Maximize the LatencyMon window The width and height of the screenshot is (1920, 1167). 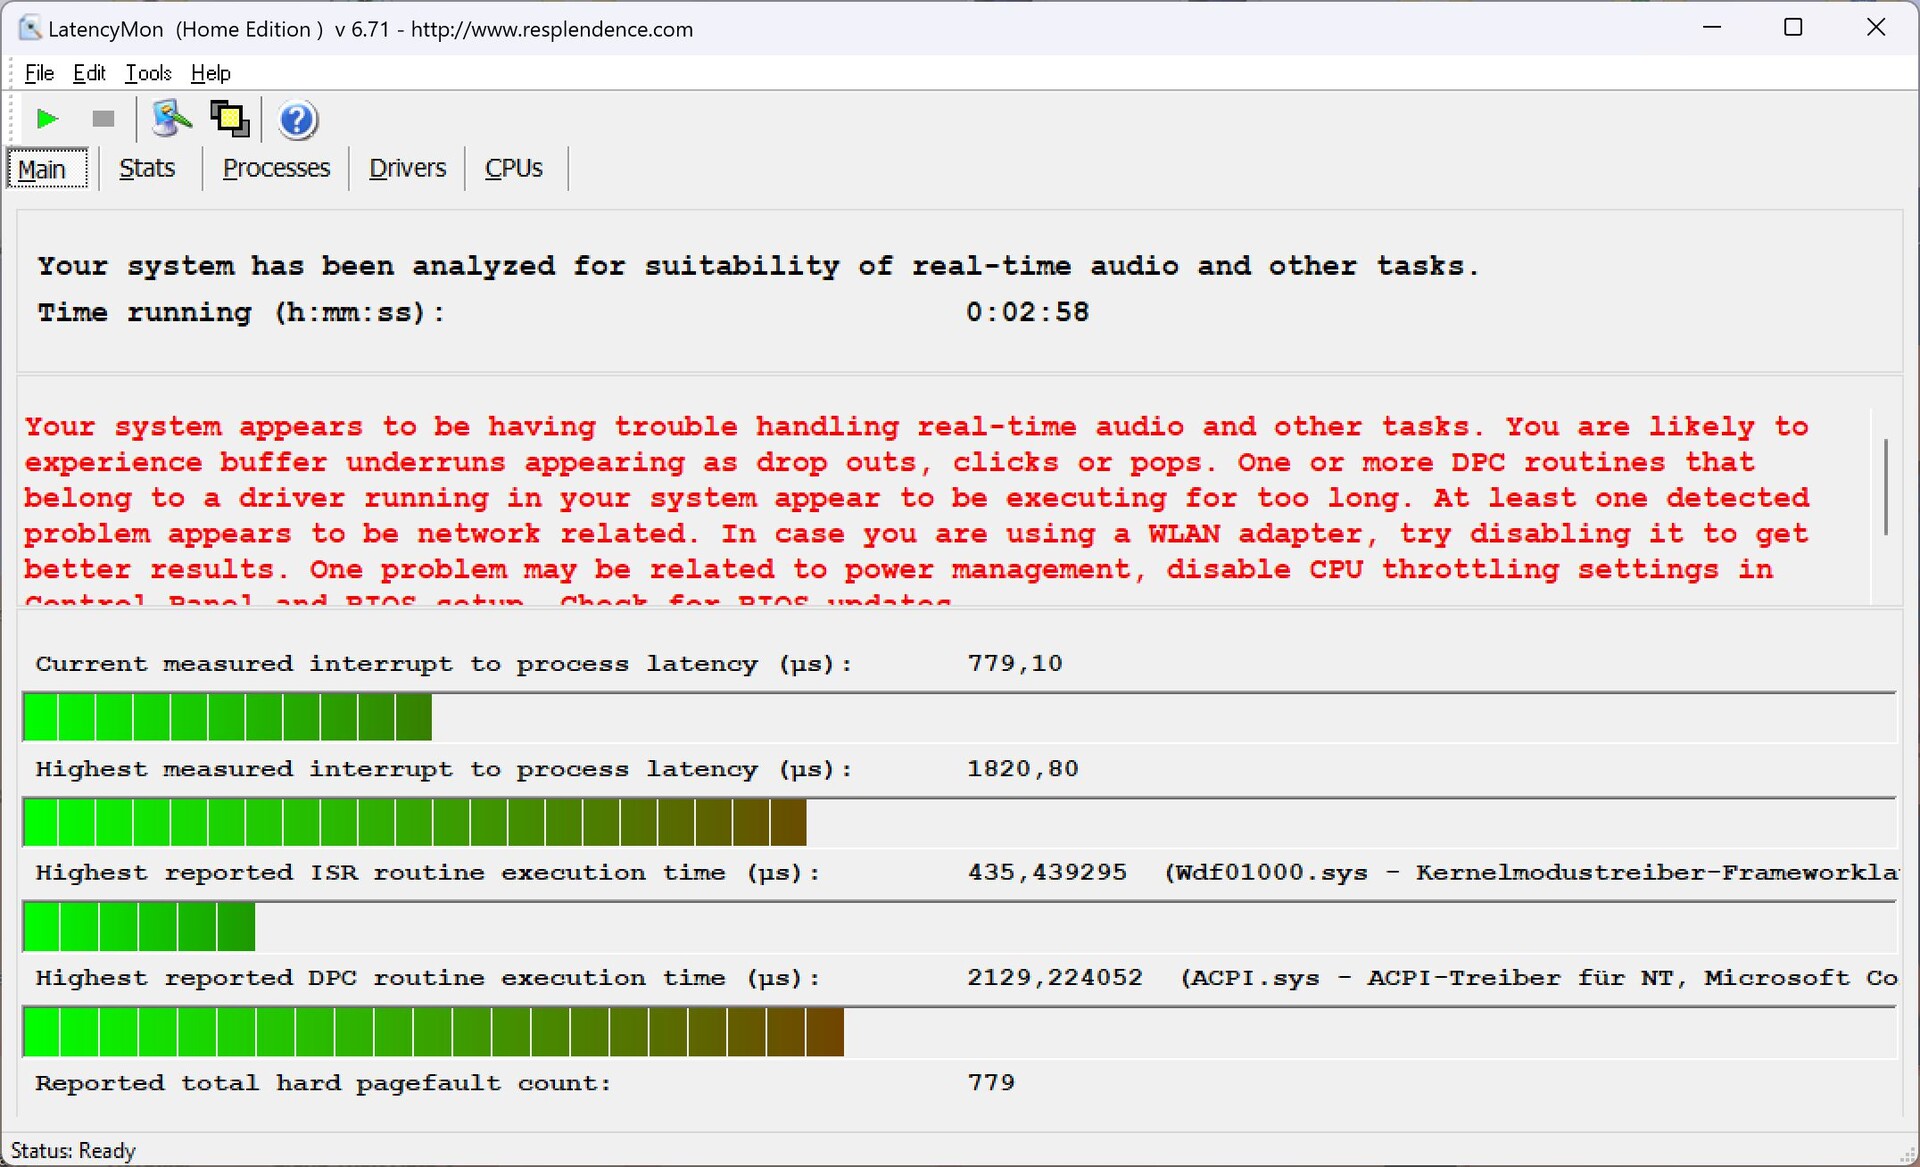pos(1793,28)
